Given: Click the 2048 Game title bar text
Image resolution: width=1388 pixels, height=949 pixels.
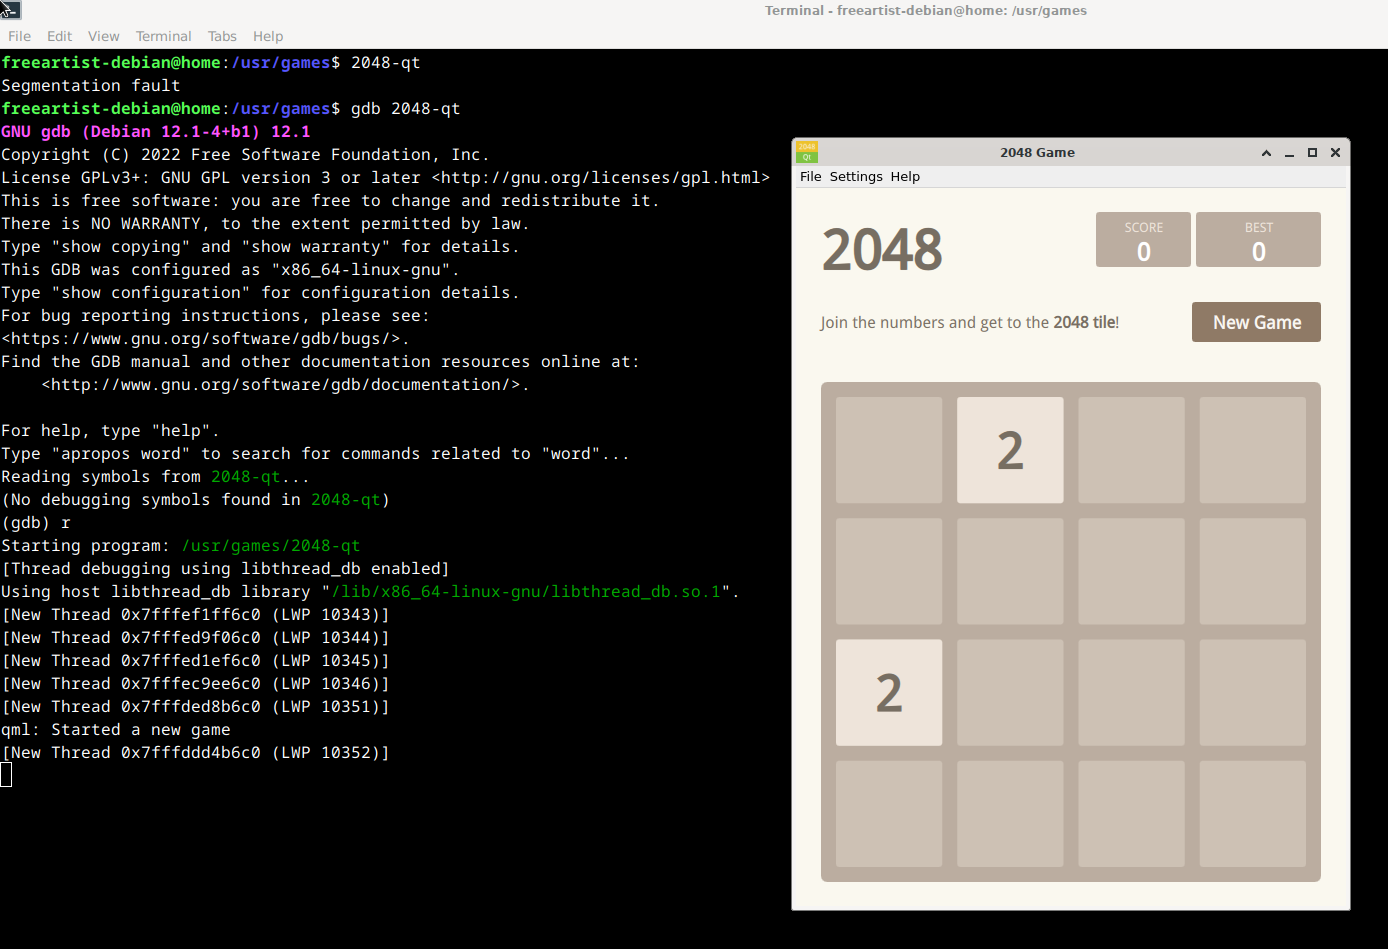Looking at the screenshot, I should coord(1037,153).
